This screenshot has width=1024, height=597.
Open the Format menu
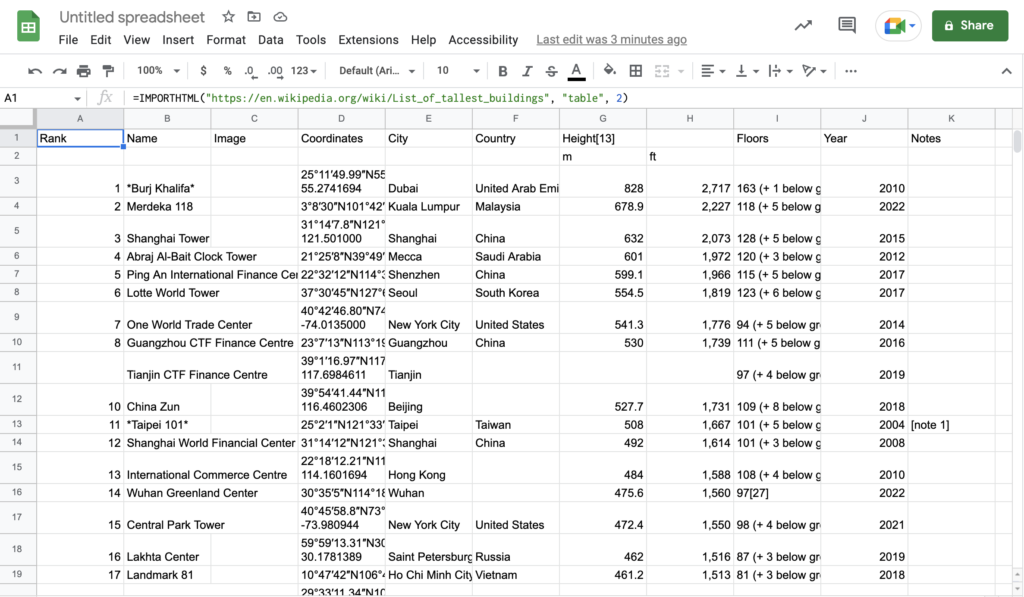226,40
